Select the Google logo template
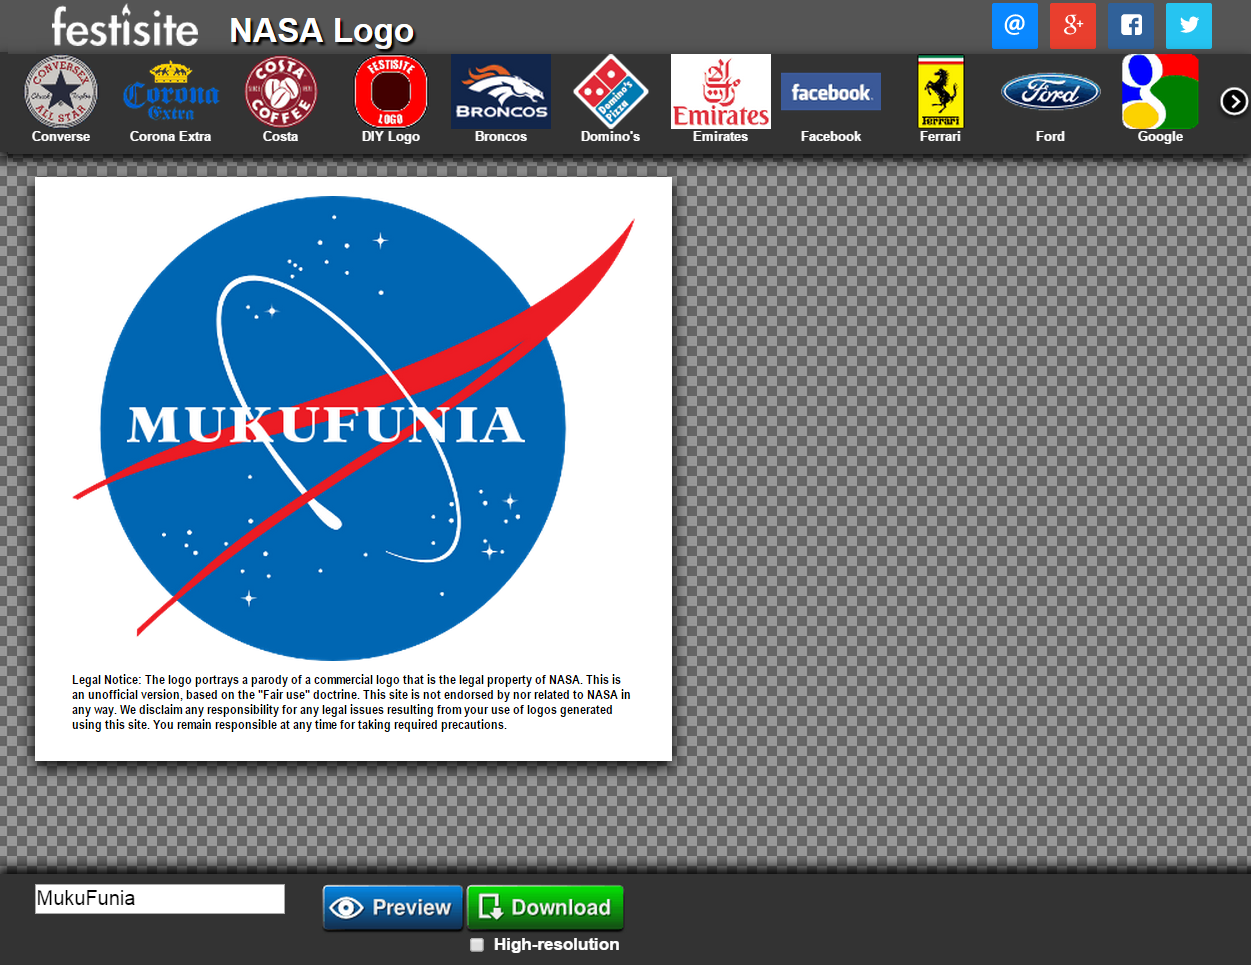The image size is (1251, 965). 1160,92
